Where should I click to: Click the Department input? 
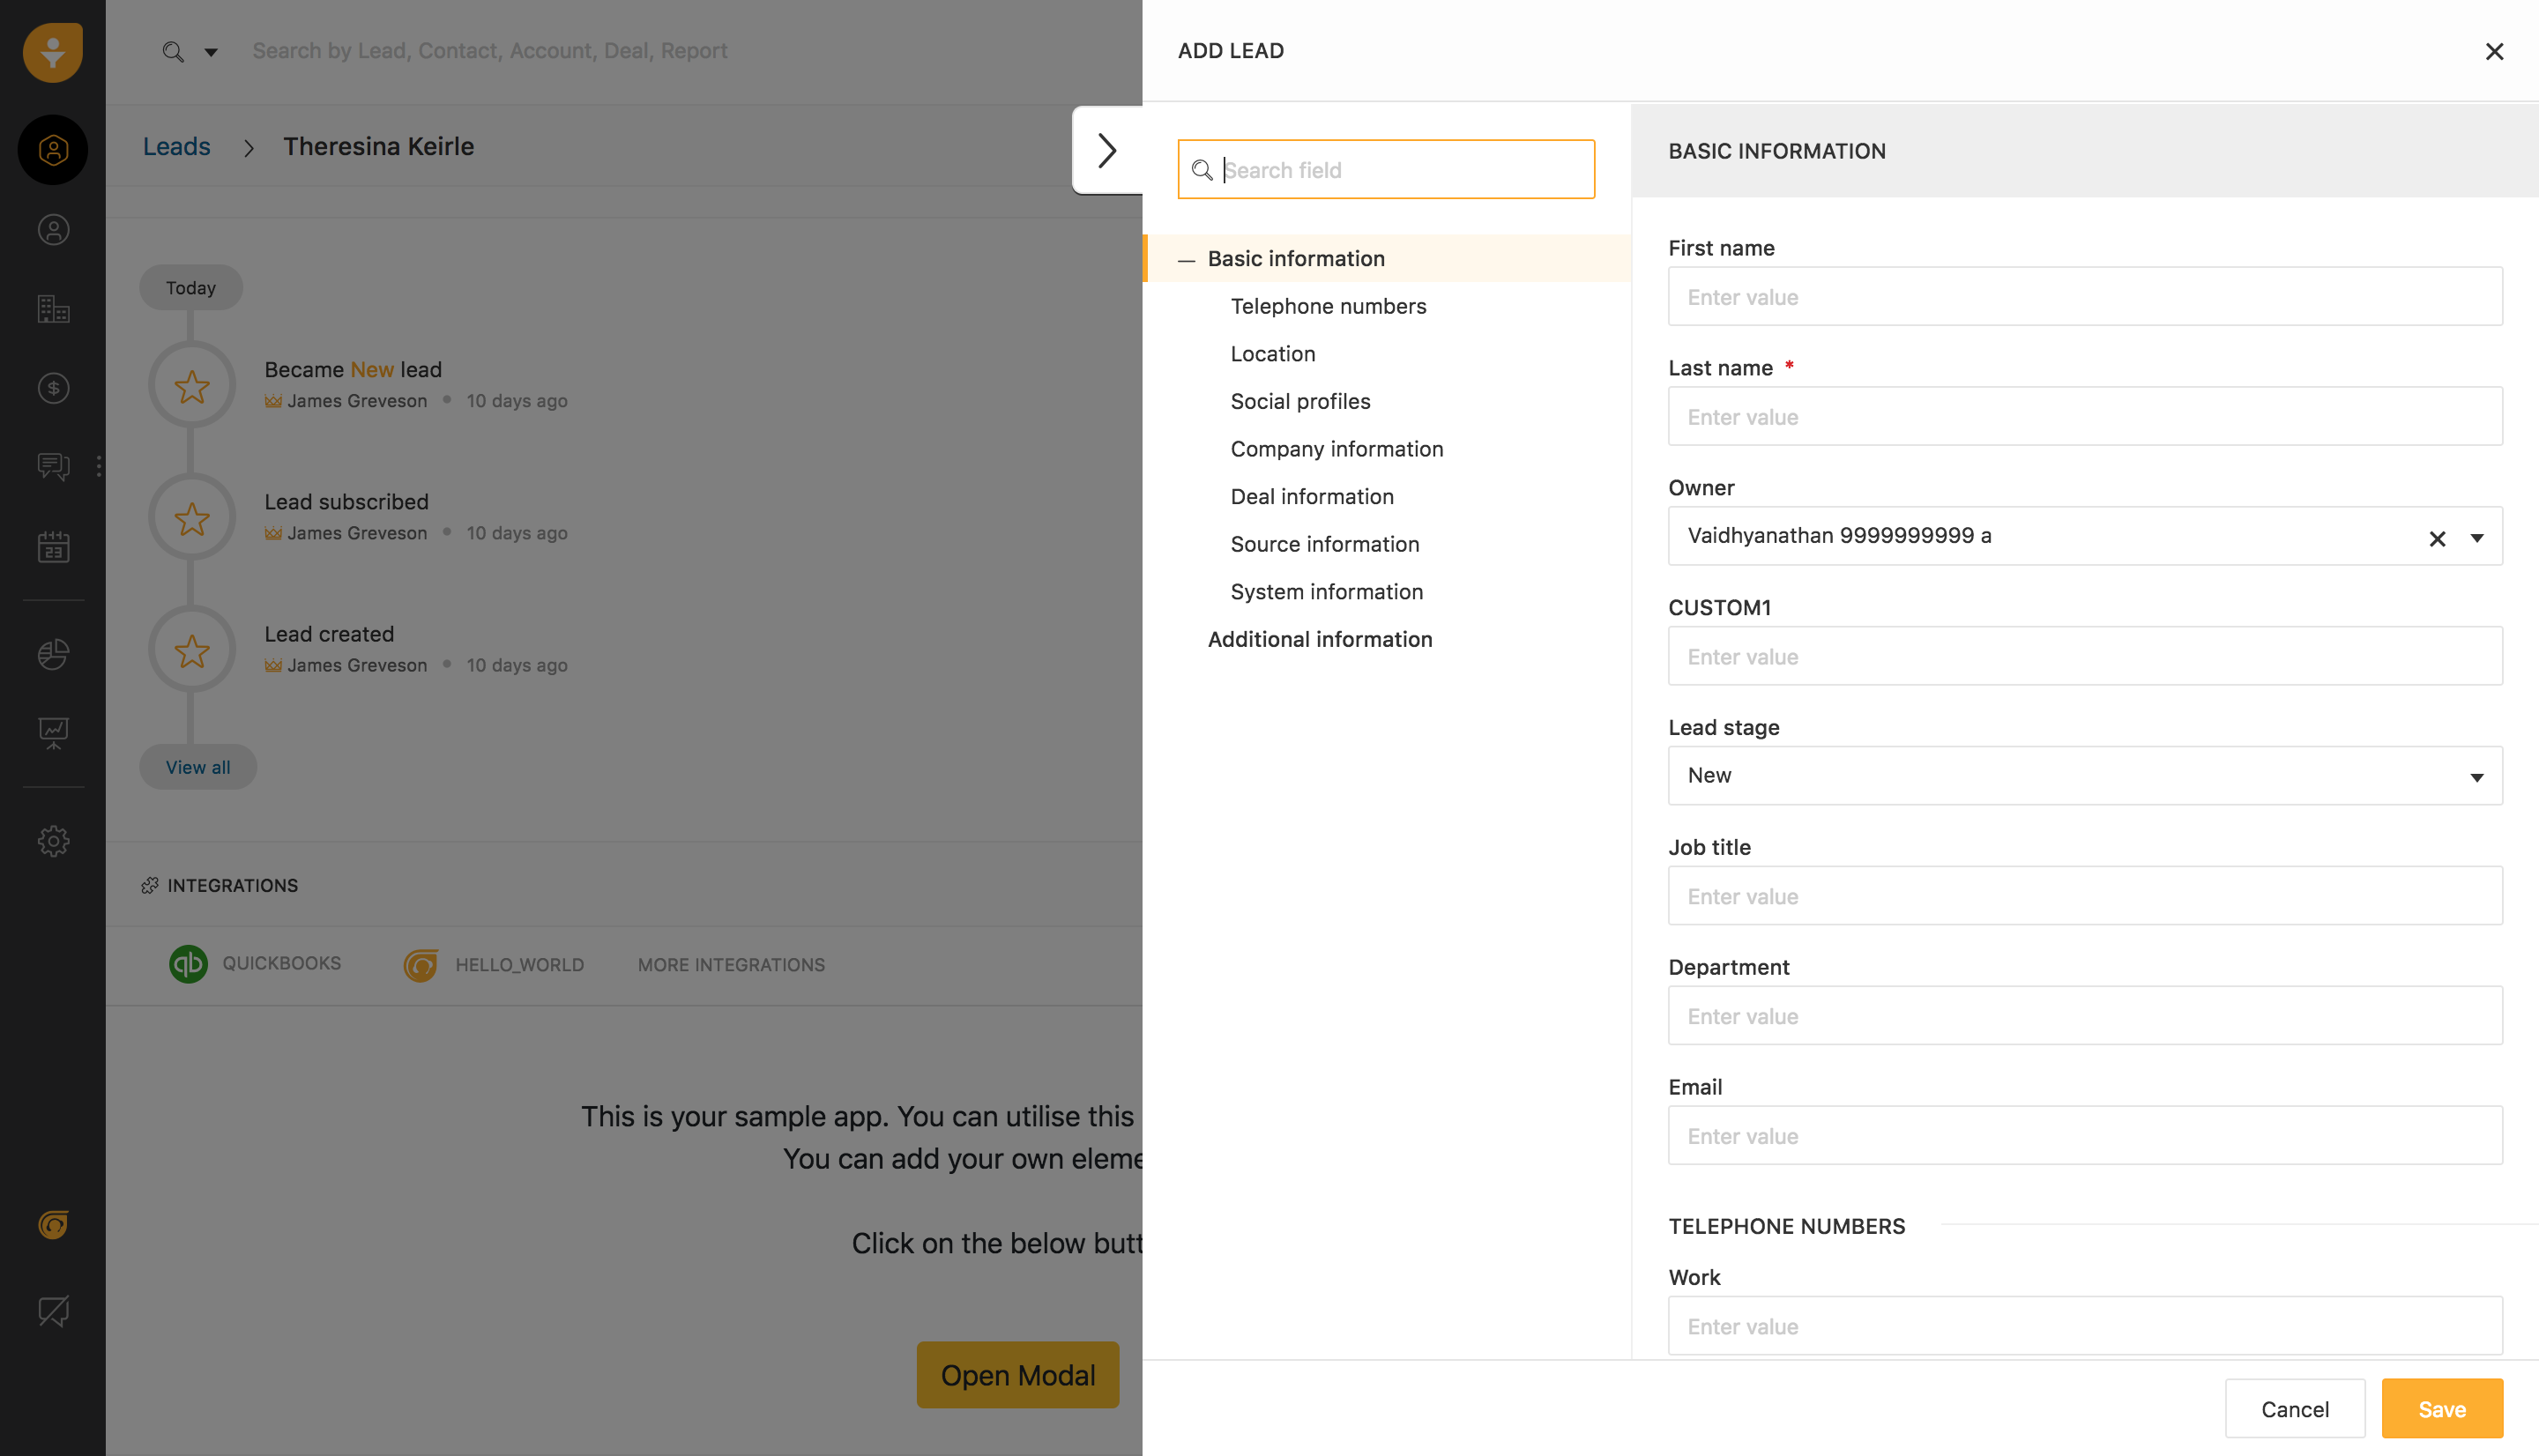click(2085, 1015)
